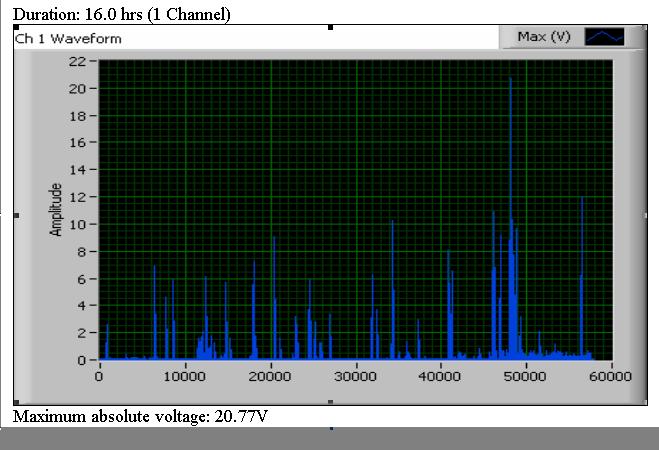Click the Duration: 16.0 hrs caption
The width and height of the screenshot is (659, 450).
pos(122,15)
